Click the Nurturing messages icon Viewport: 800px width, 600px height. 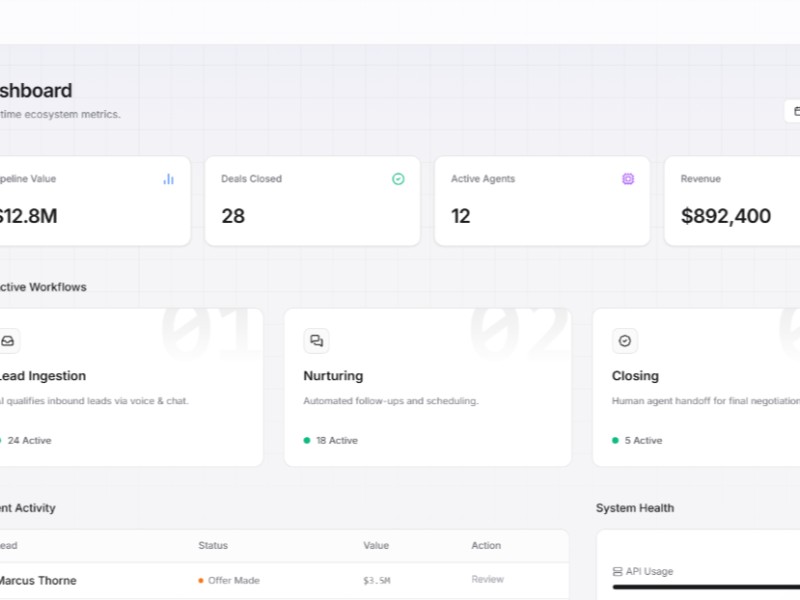point(317,341)
